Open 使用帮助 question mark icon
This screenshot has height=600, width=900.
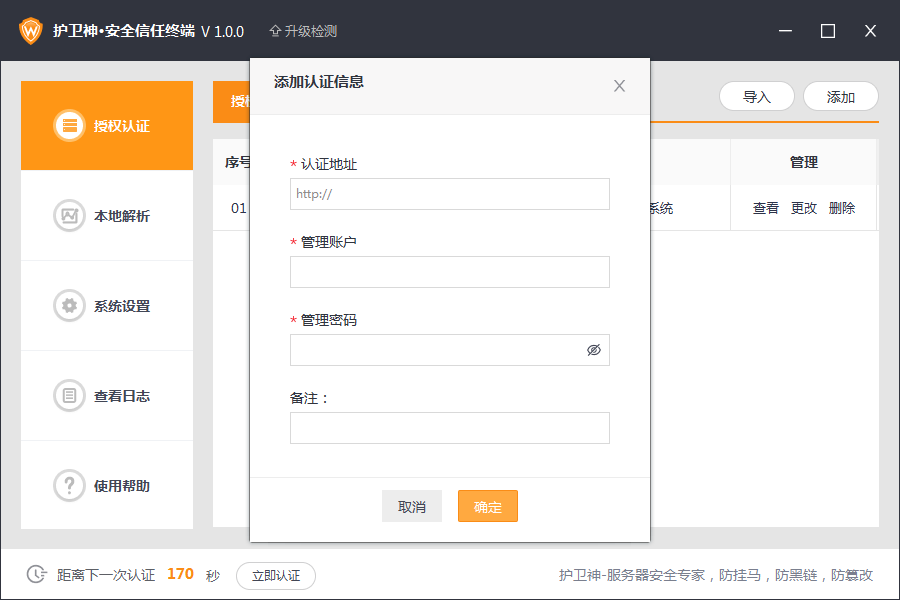click(x=69, y=486)
